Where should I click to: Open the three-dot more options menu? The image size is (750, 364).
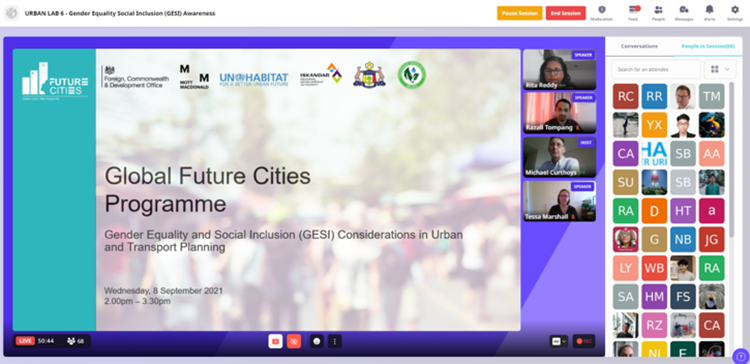[x=335, y=341]
